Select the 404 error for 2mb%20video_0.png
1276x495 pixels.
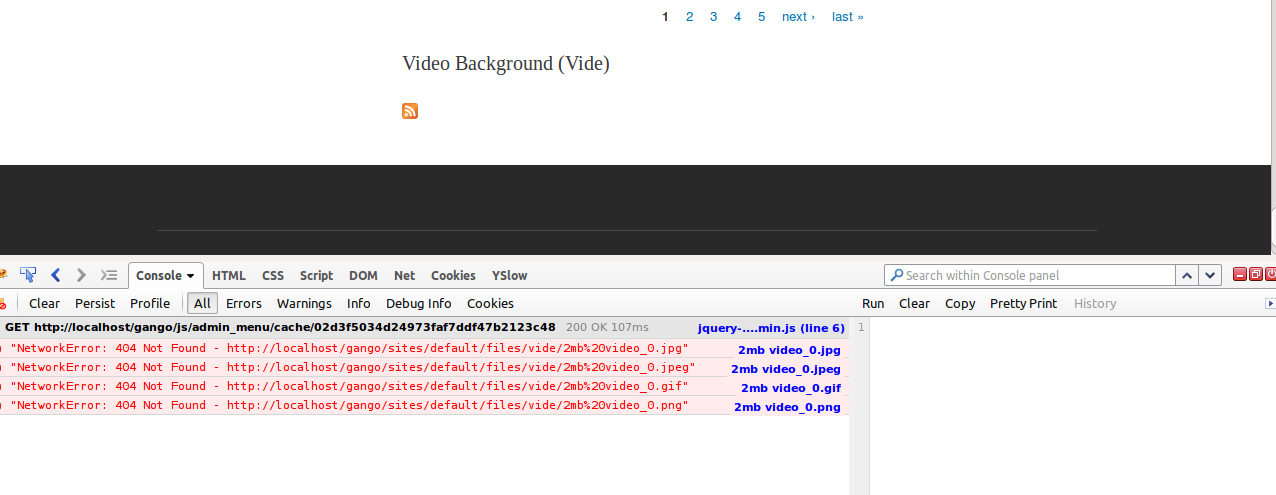pos(349,405)
